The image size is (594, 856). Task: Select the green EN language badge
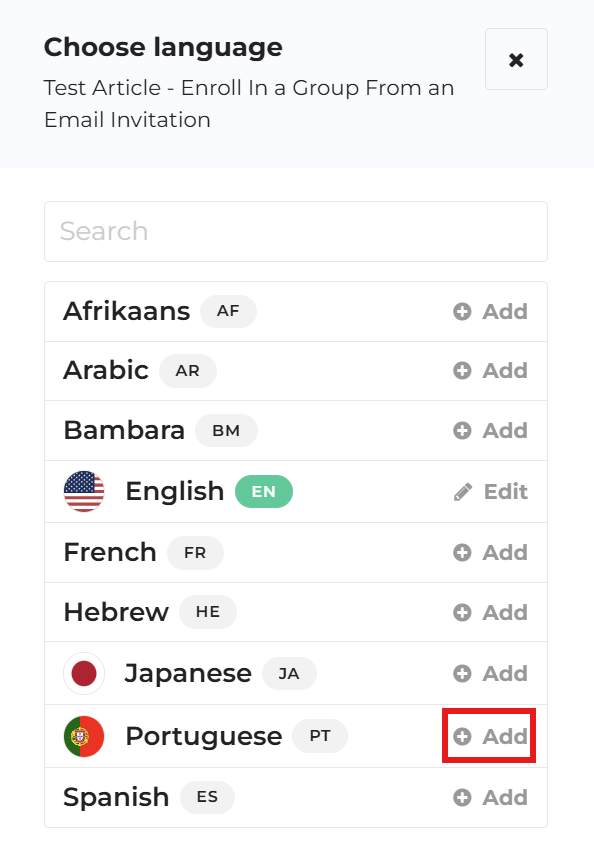pyautogui.click(x=264, y=492)
